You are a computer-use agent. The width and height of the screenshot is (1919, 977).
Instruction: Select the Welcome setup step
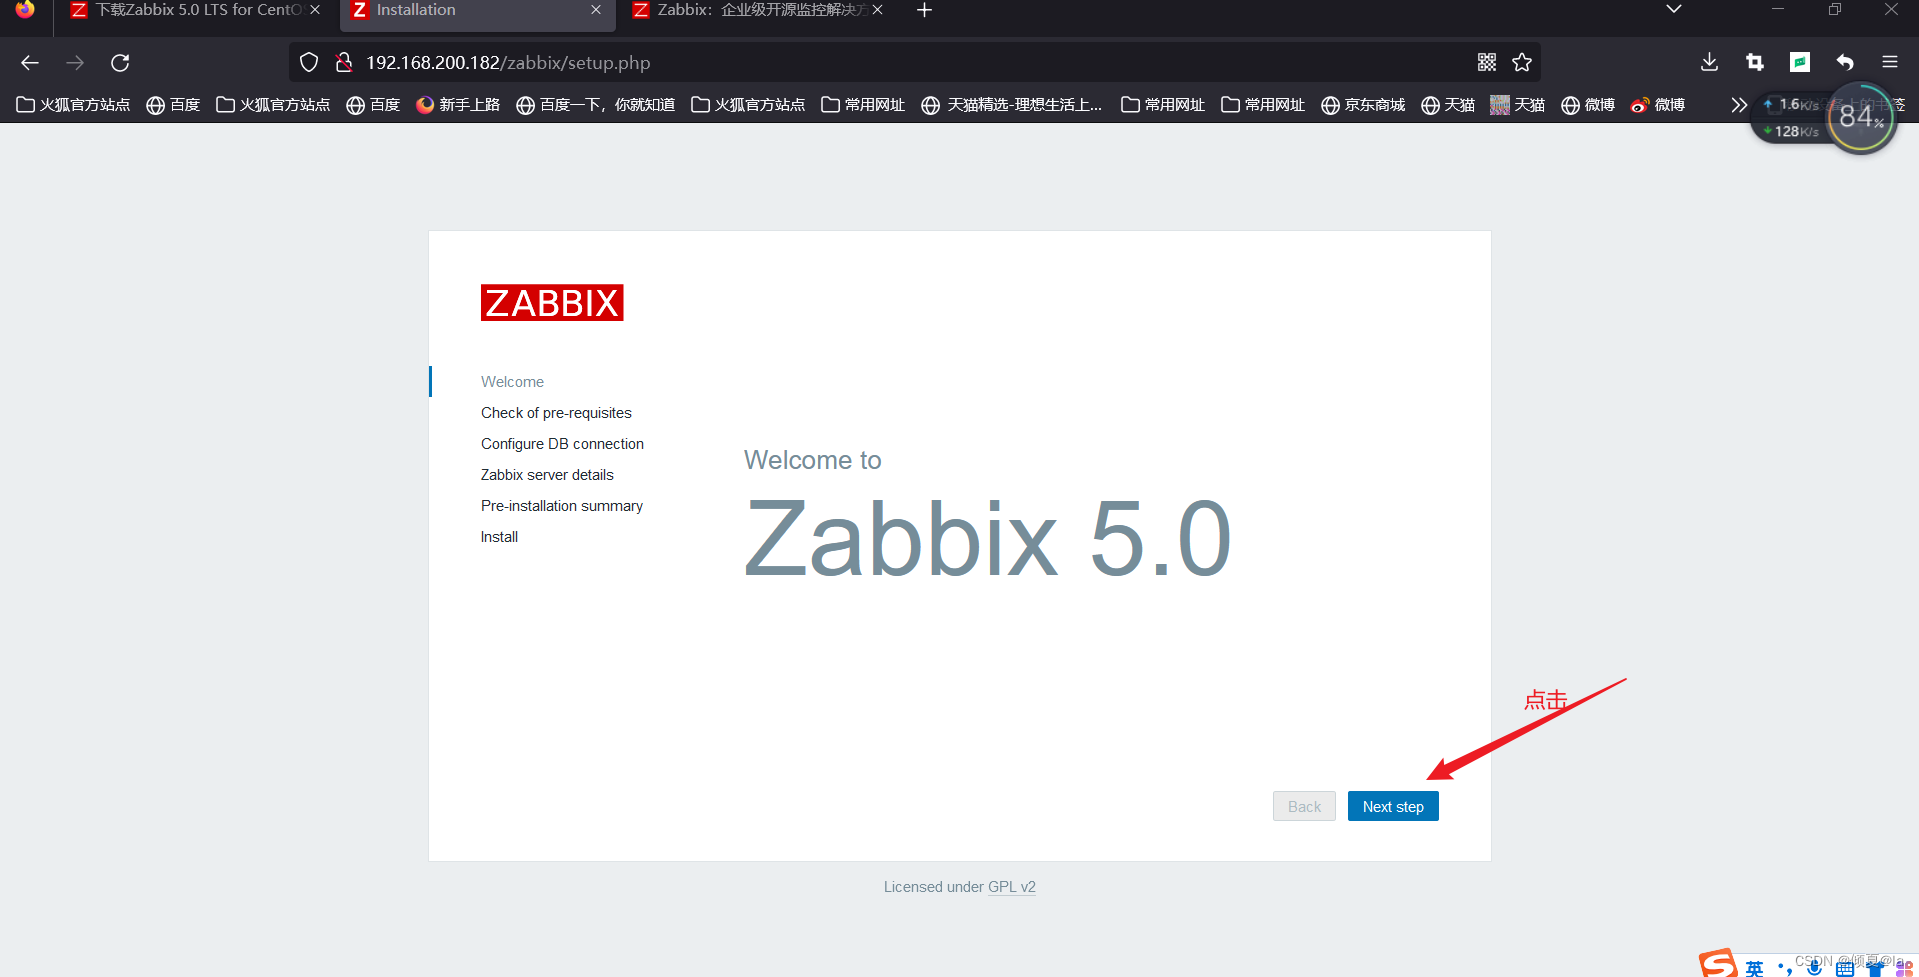coord(512,382)
